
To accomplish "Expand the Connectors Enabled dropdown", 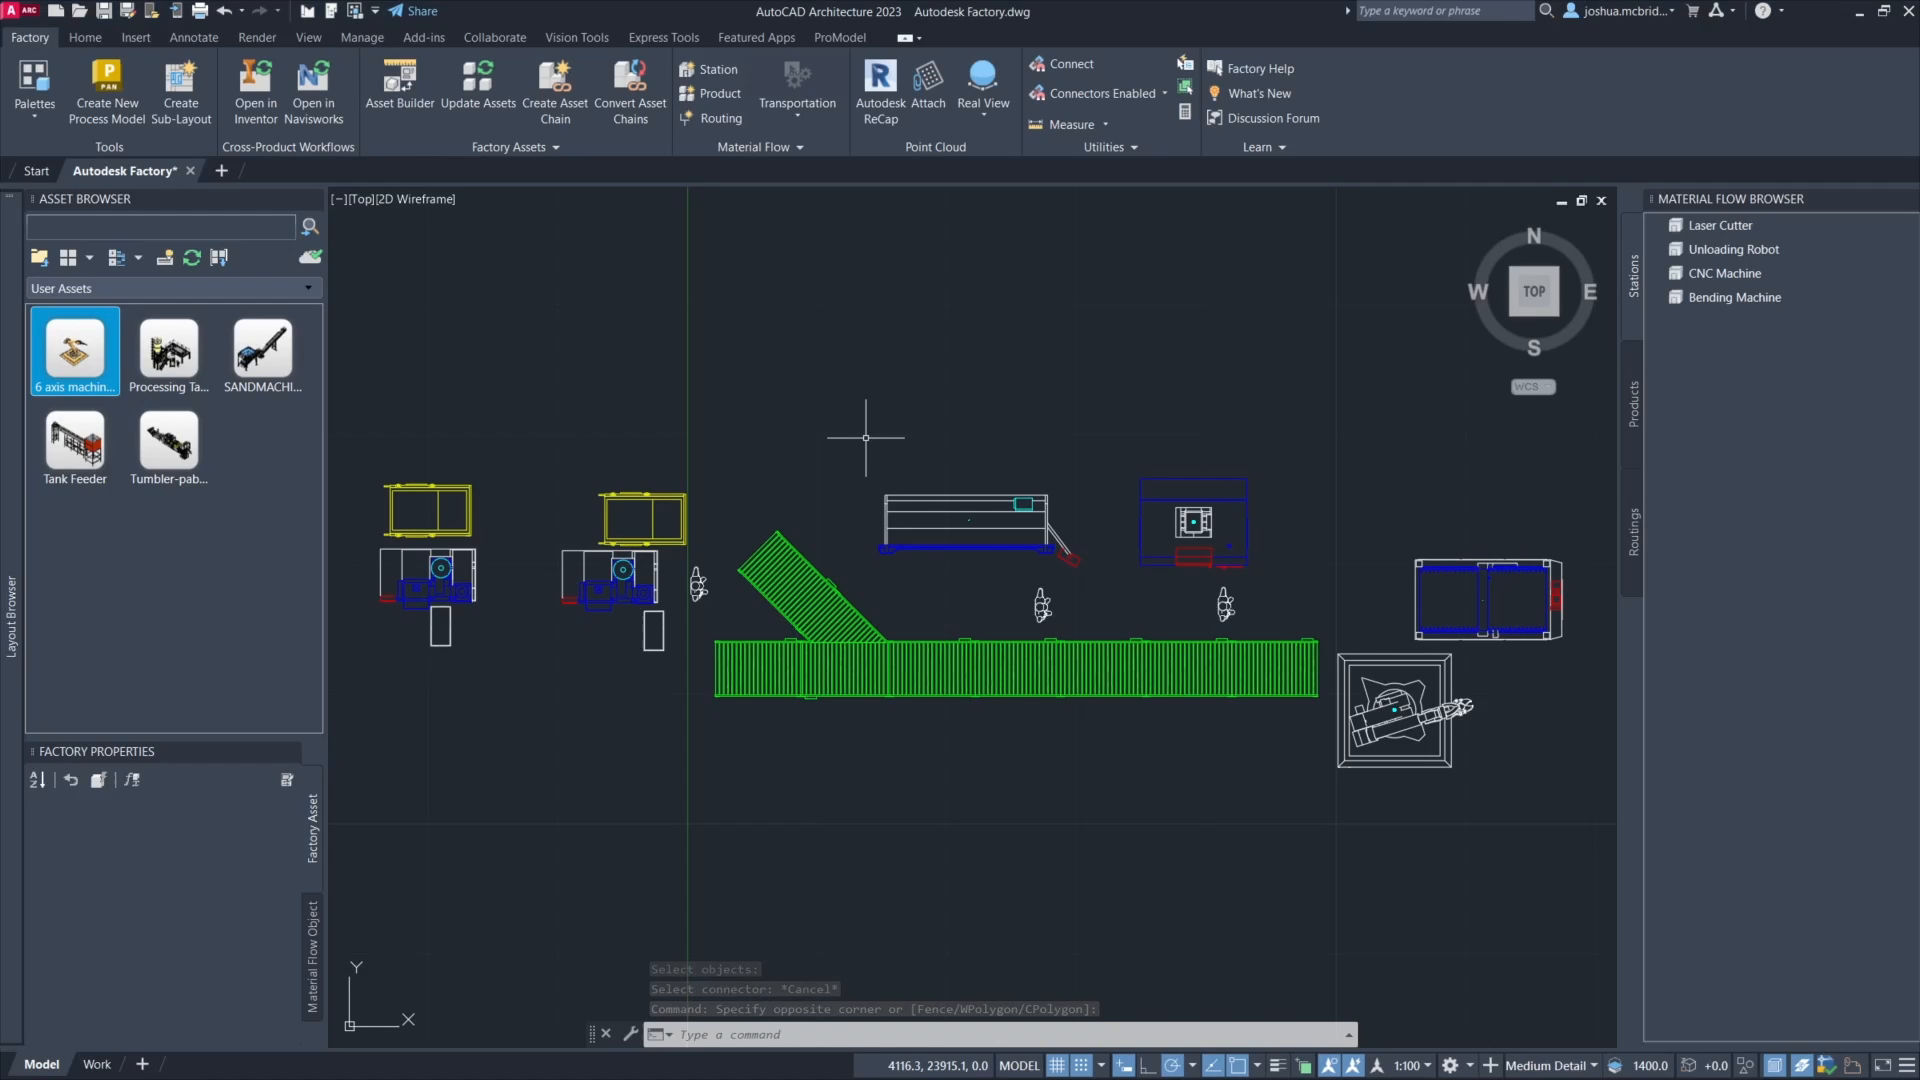I will tap(1165, 93).
